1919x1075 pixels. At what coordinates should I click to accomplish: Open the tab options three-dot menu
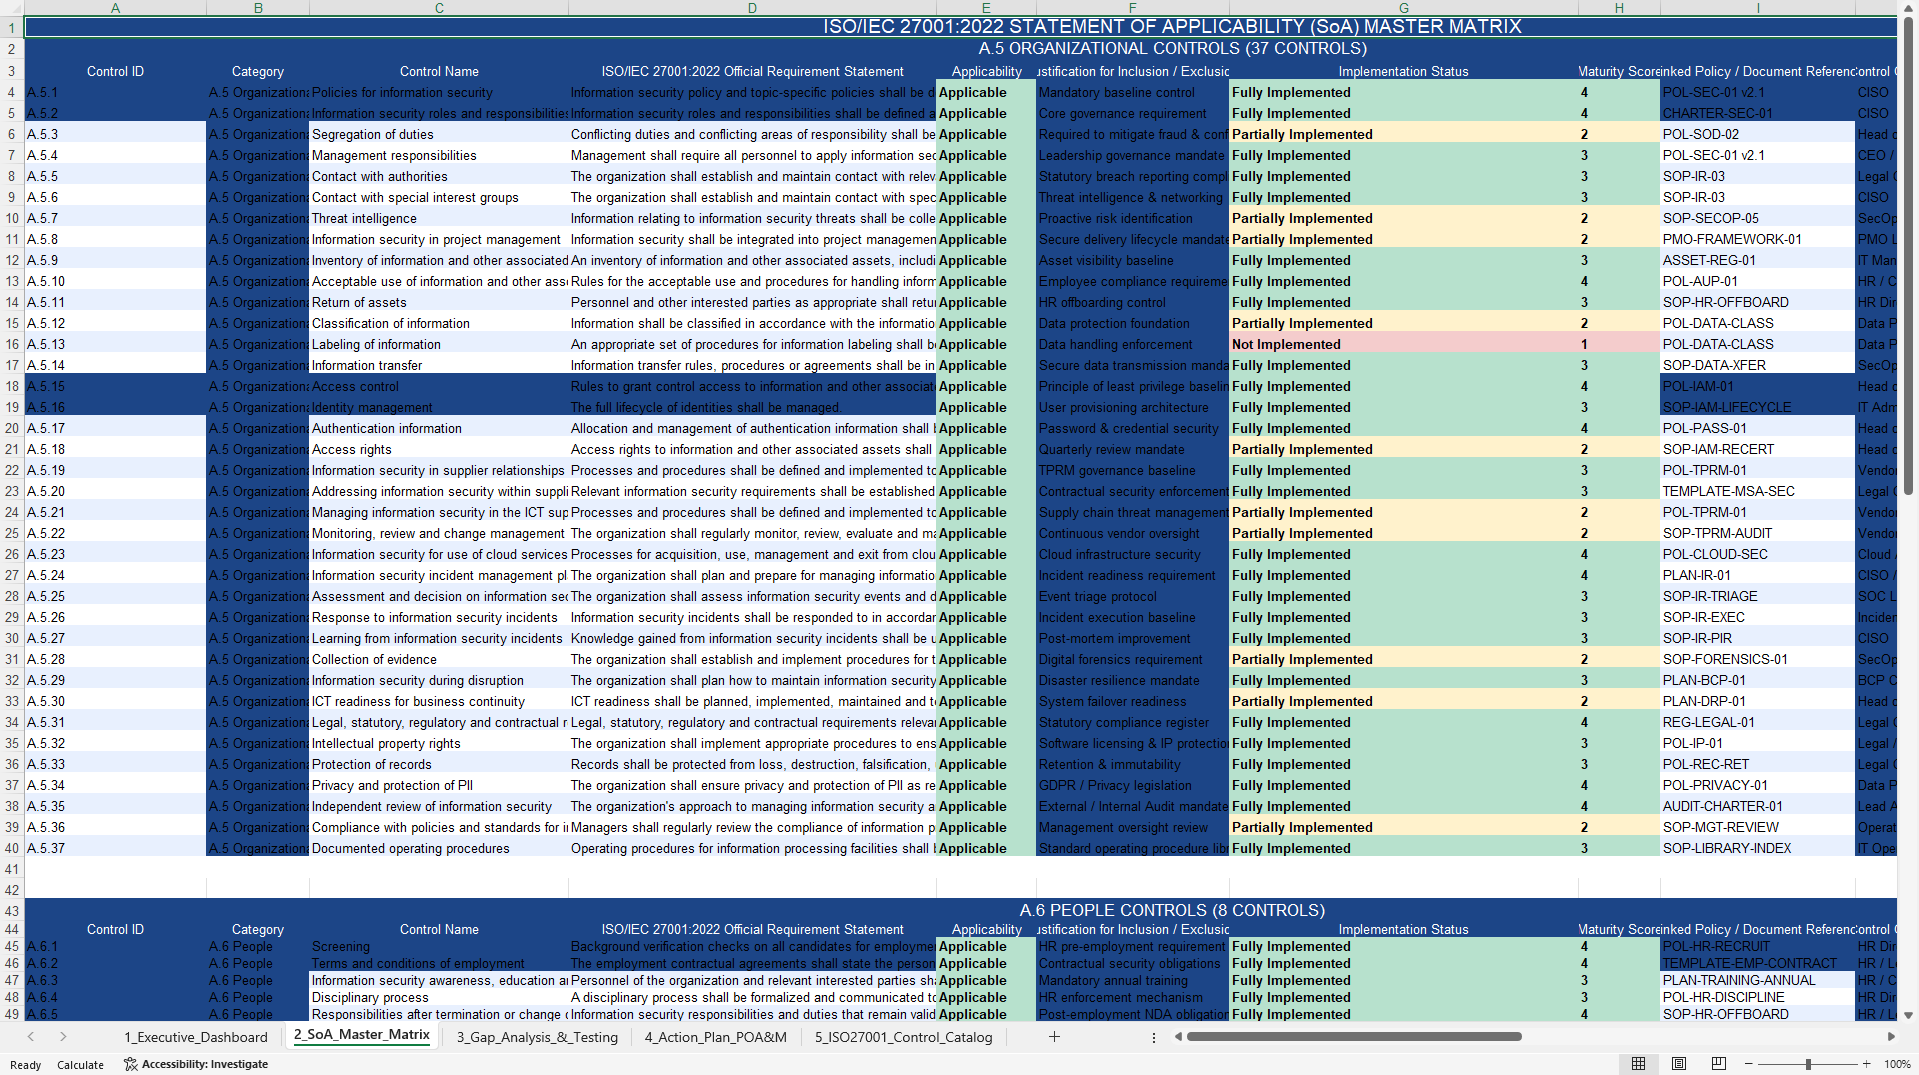click(x=1154, y=1038)
